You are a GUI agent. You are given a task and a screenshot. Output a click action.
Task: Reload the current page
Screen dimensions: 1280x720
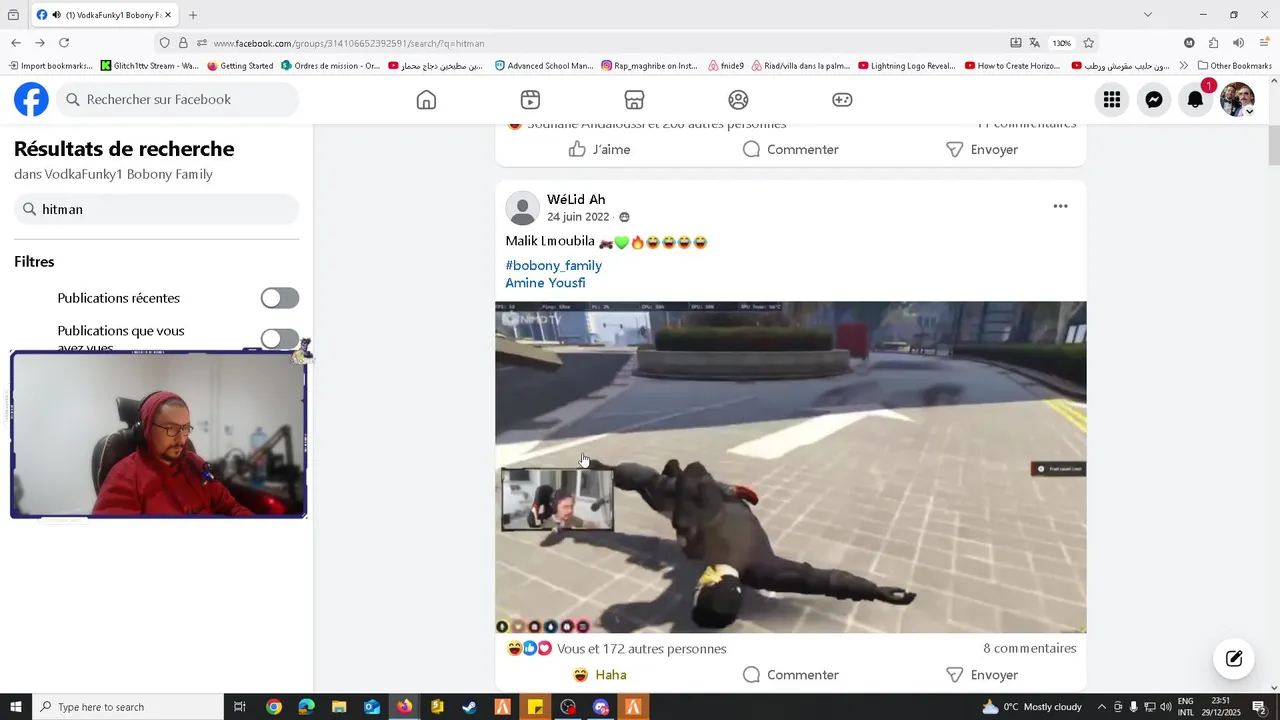coord(64,43)
